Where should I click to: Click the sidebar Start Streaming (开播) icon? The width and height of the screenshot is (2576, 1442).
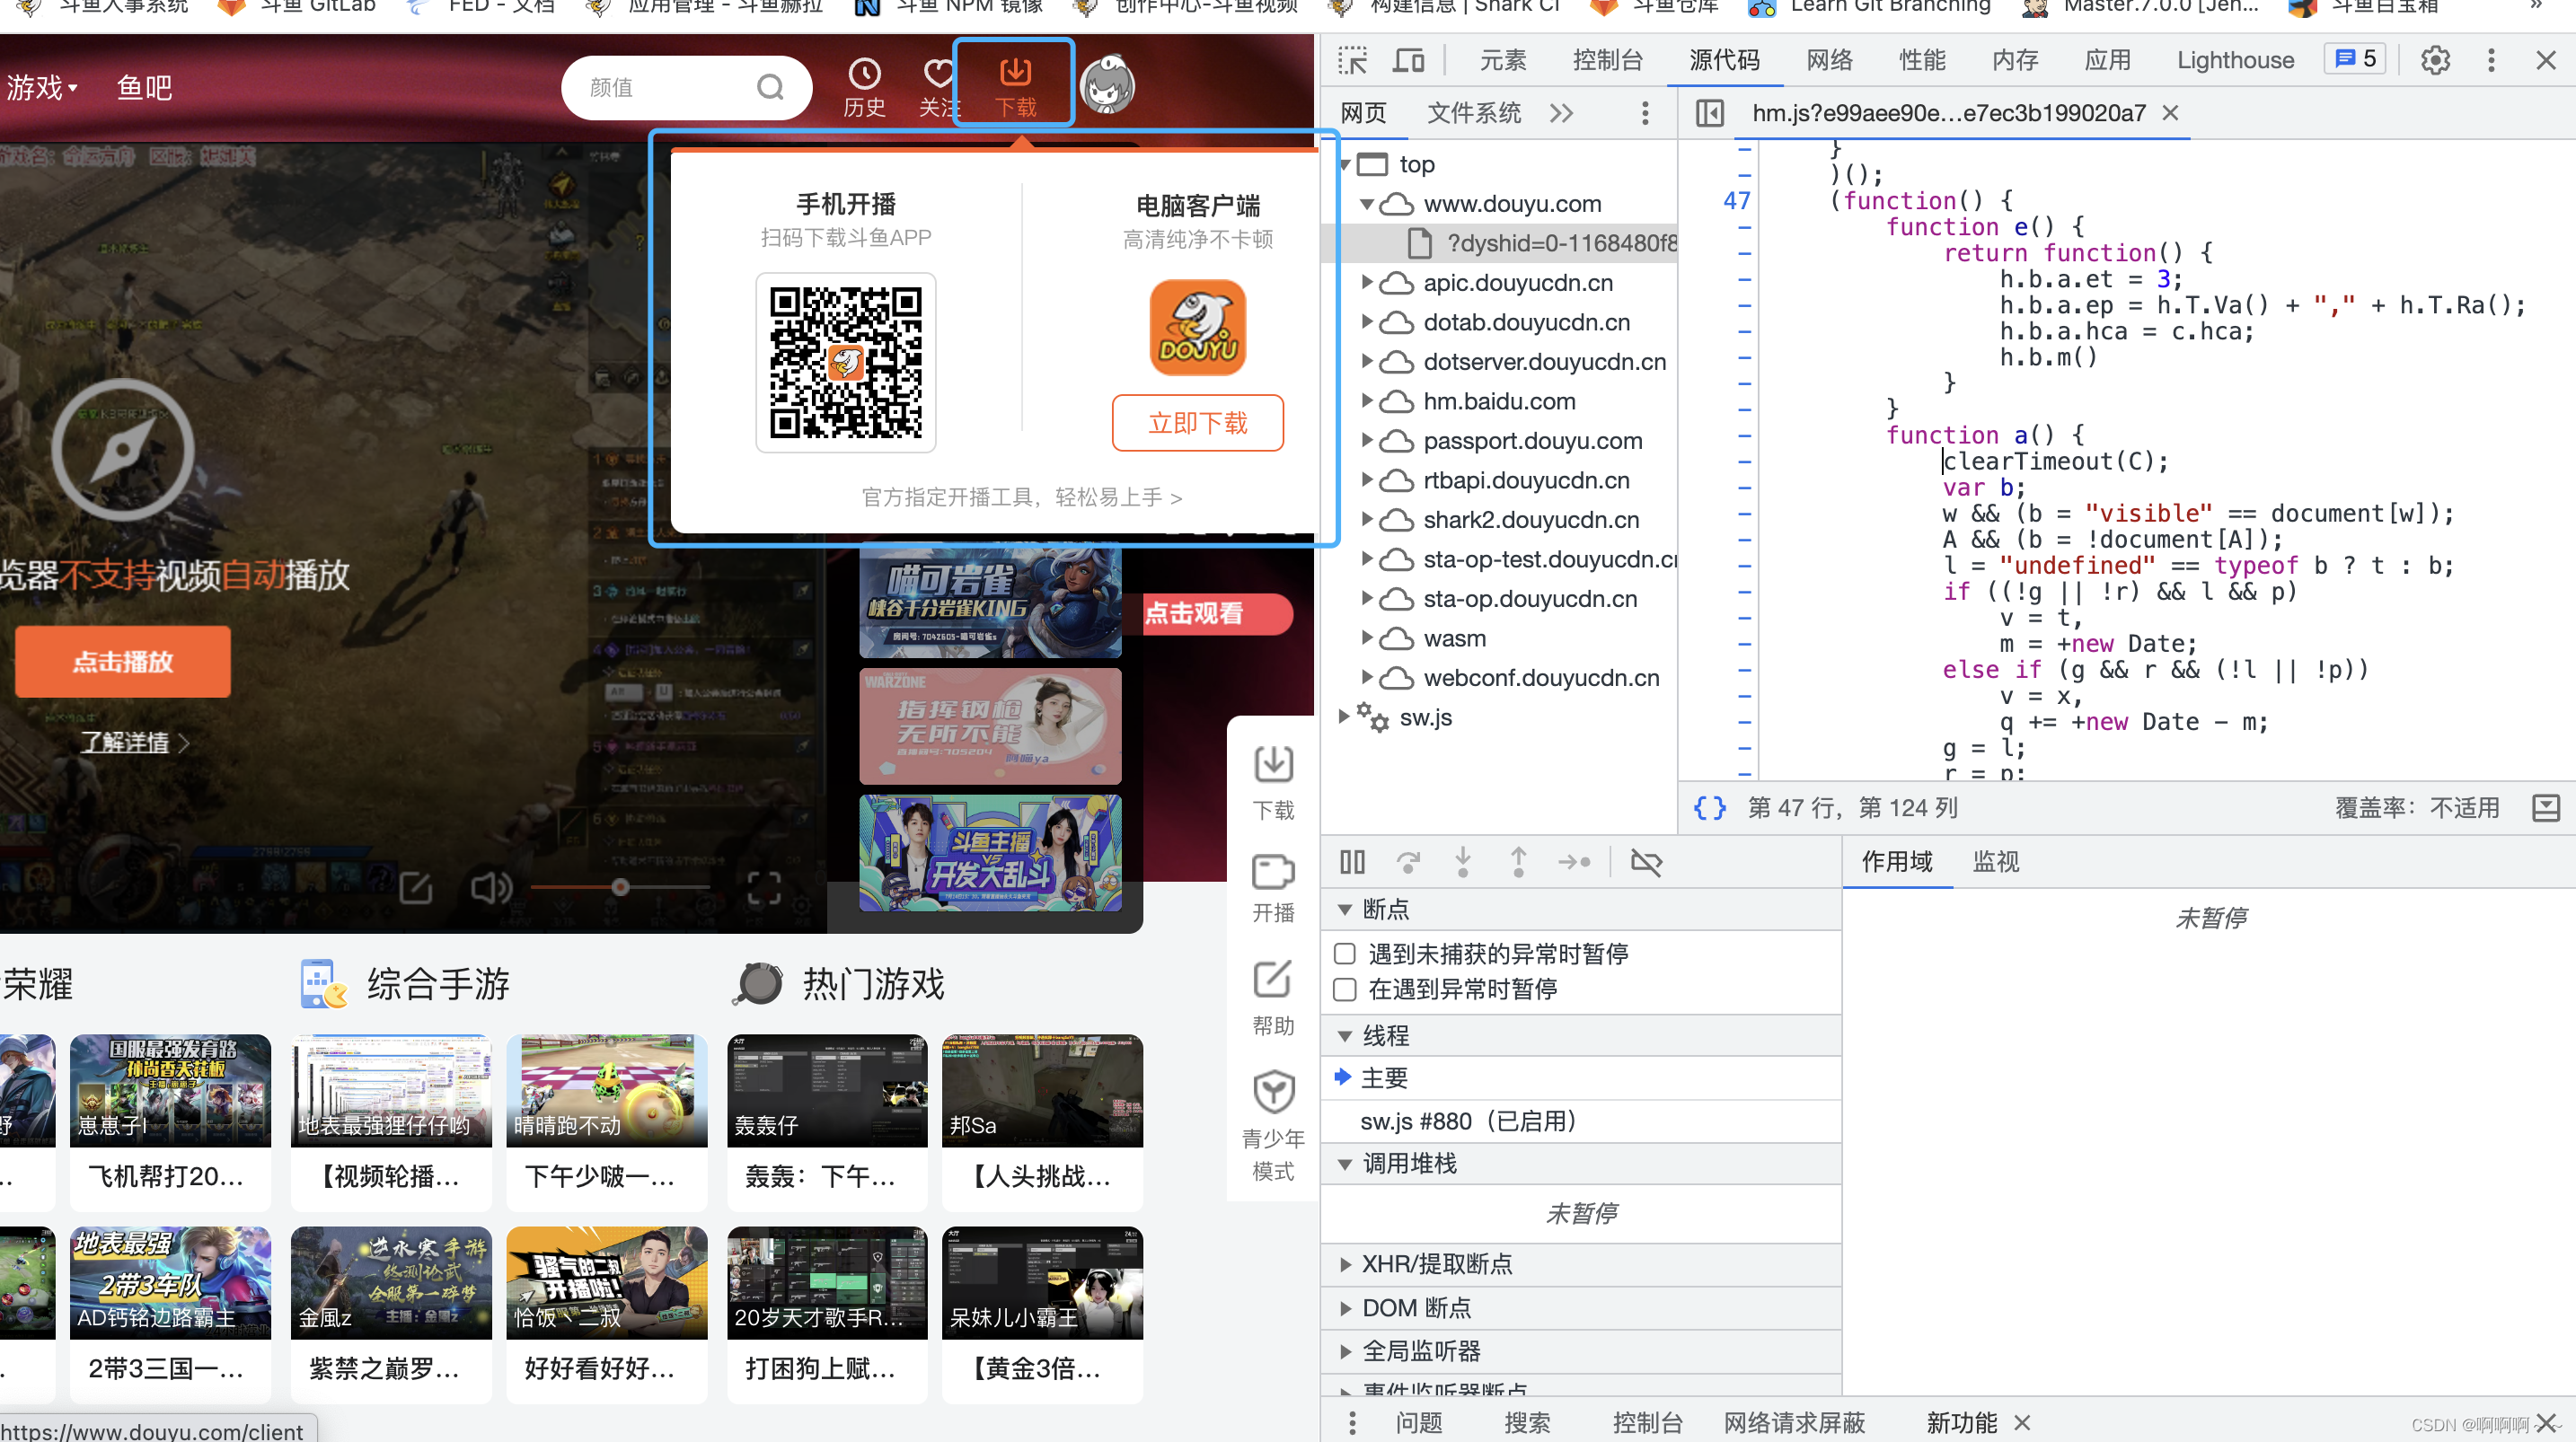[x=1273, y=871]
